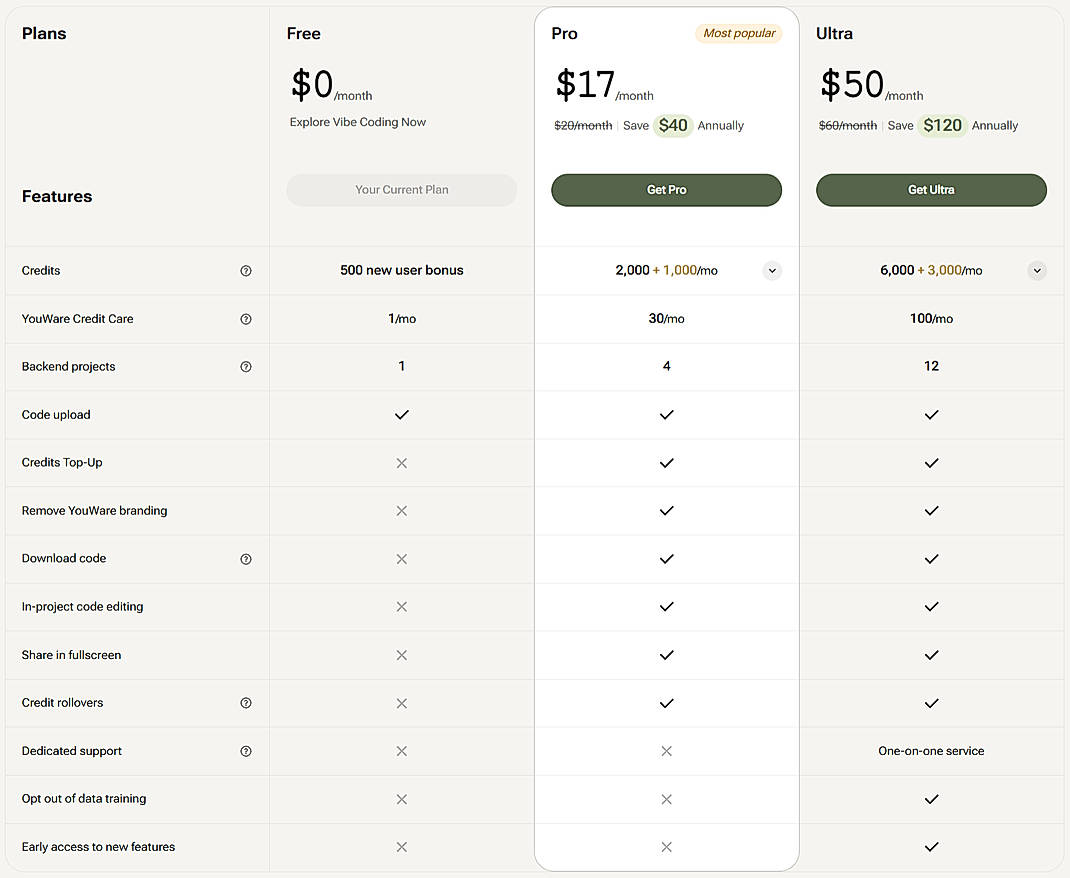Click Ultra plan Credits Top-Up checkmark

(x=931, y=463)
